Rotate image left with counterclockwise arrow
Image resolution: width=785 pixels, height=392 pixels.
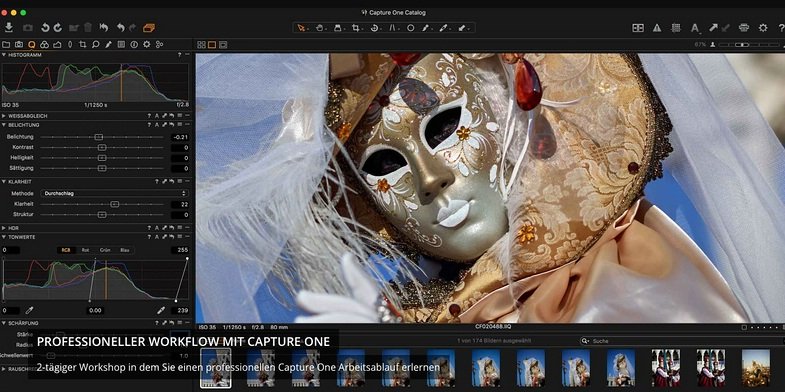click(x=46, y=28)
